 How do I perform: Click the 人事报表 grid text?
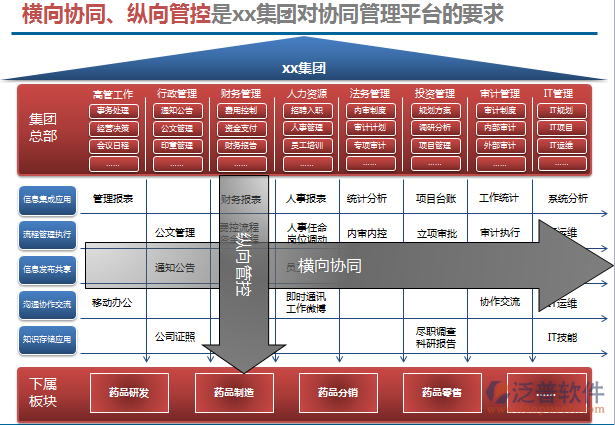(306, 199)
